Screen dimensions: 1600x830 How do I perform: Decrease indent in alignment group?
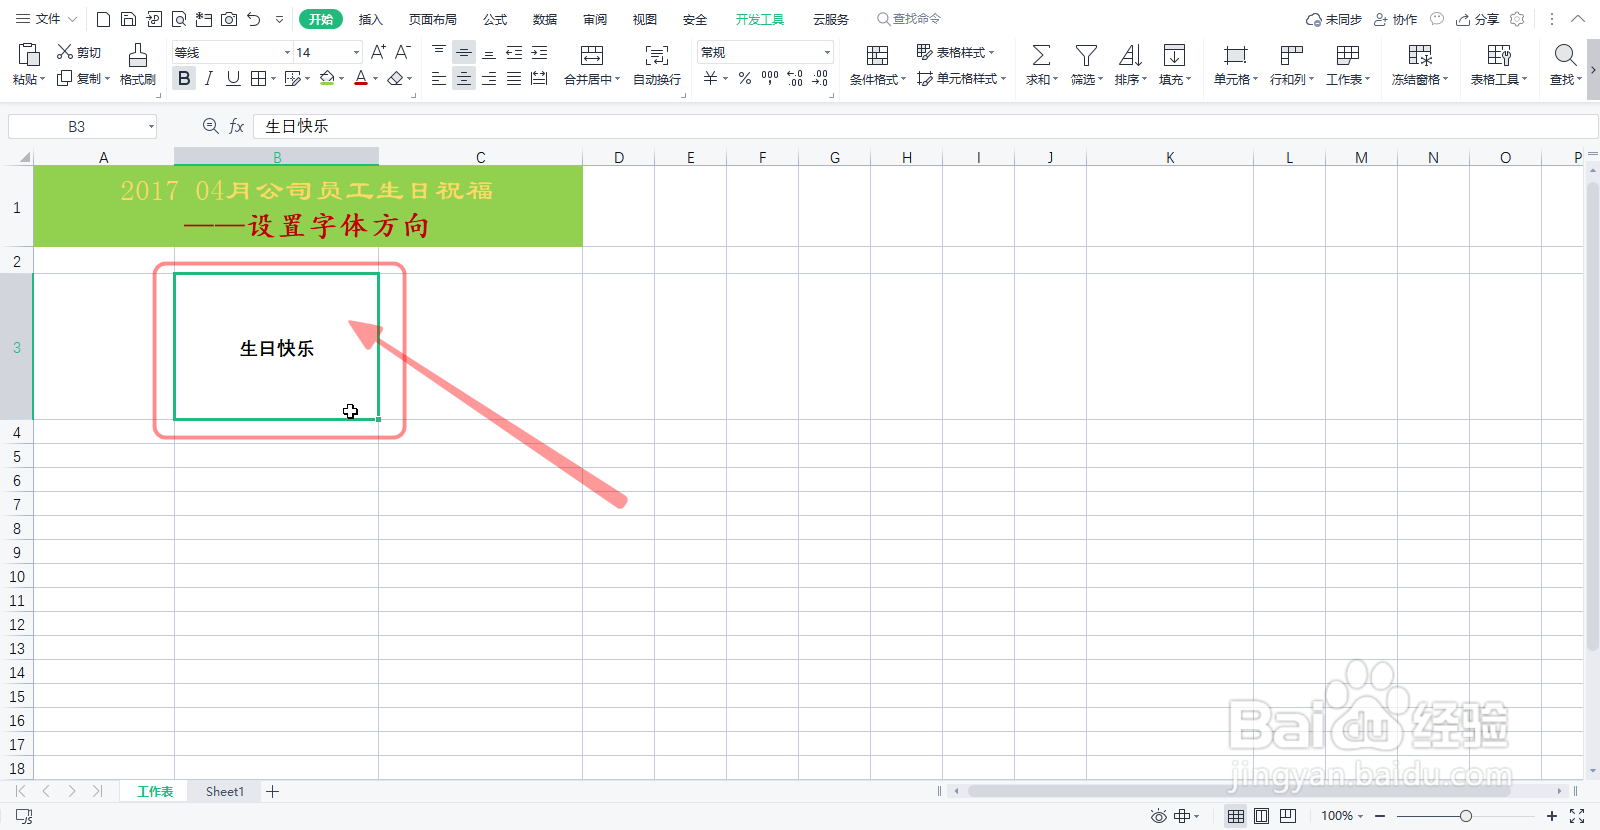(x=514, y=52)
